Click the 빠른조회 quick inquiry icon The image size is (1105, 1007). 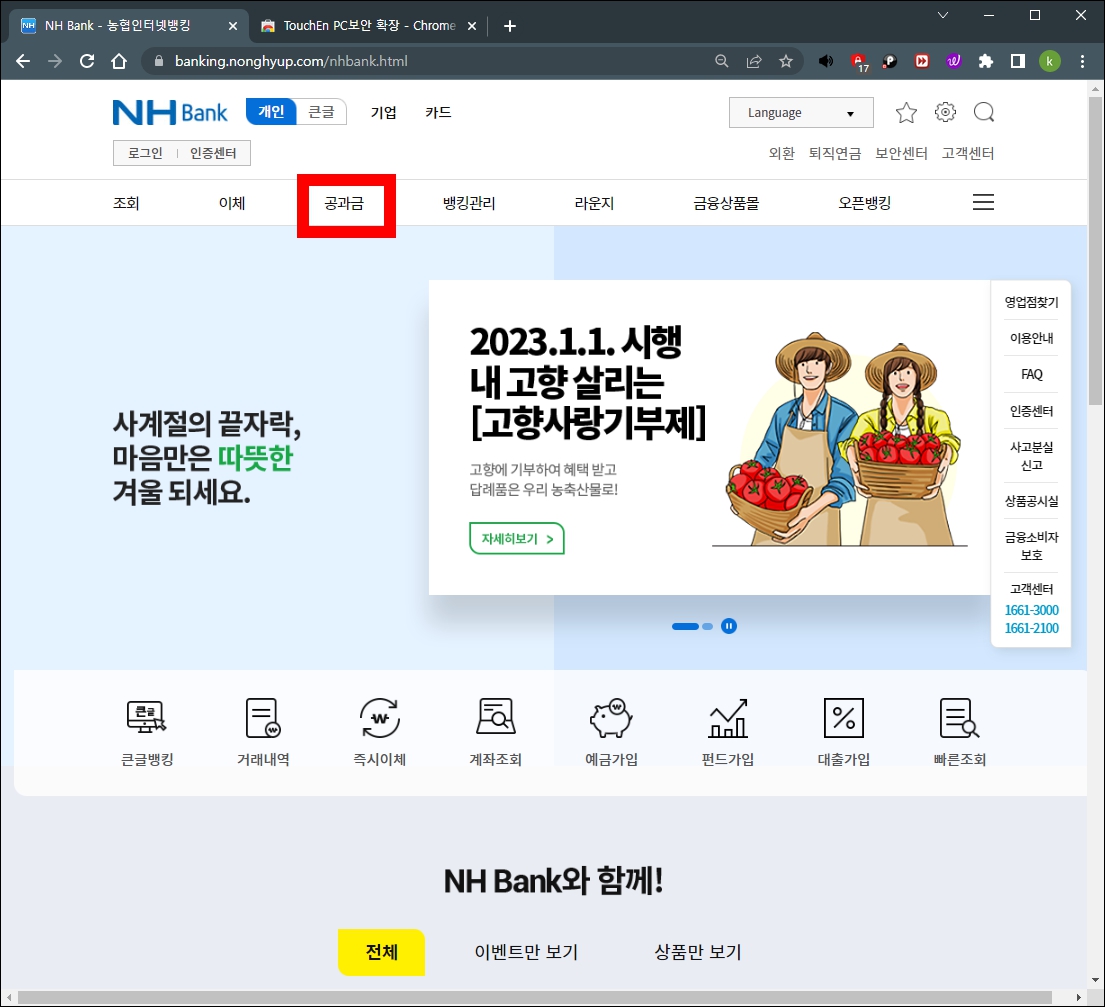[x=959, y=727]
